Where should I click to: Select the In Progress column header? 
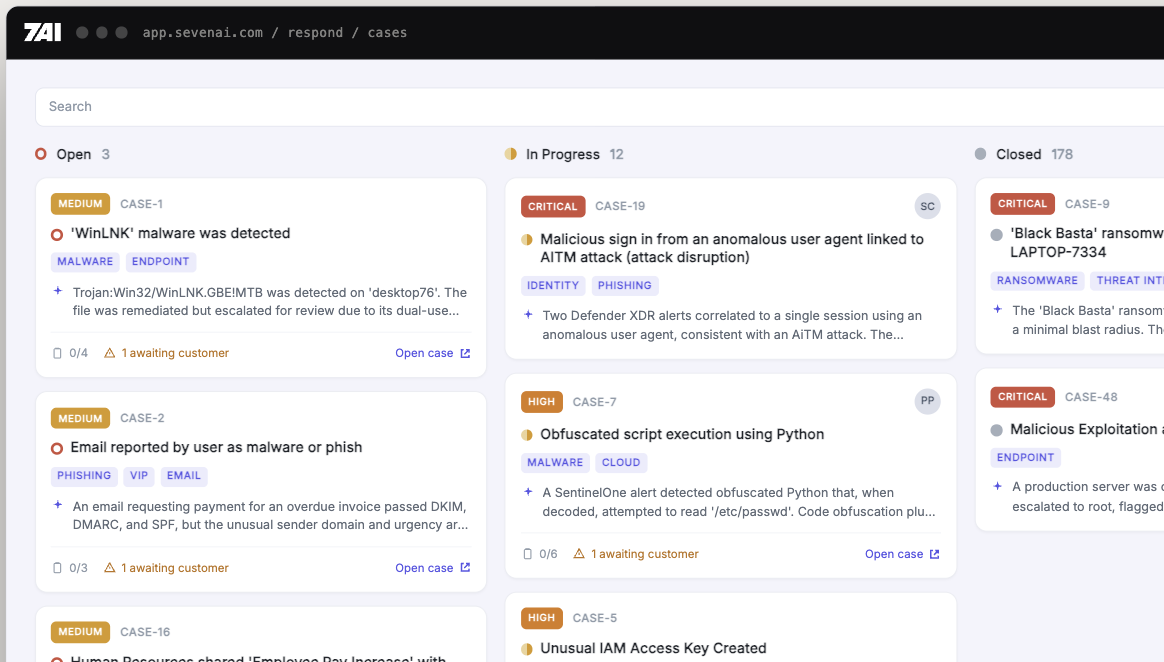[563, 154]
